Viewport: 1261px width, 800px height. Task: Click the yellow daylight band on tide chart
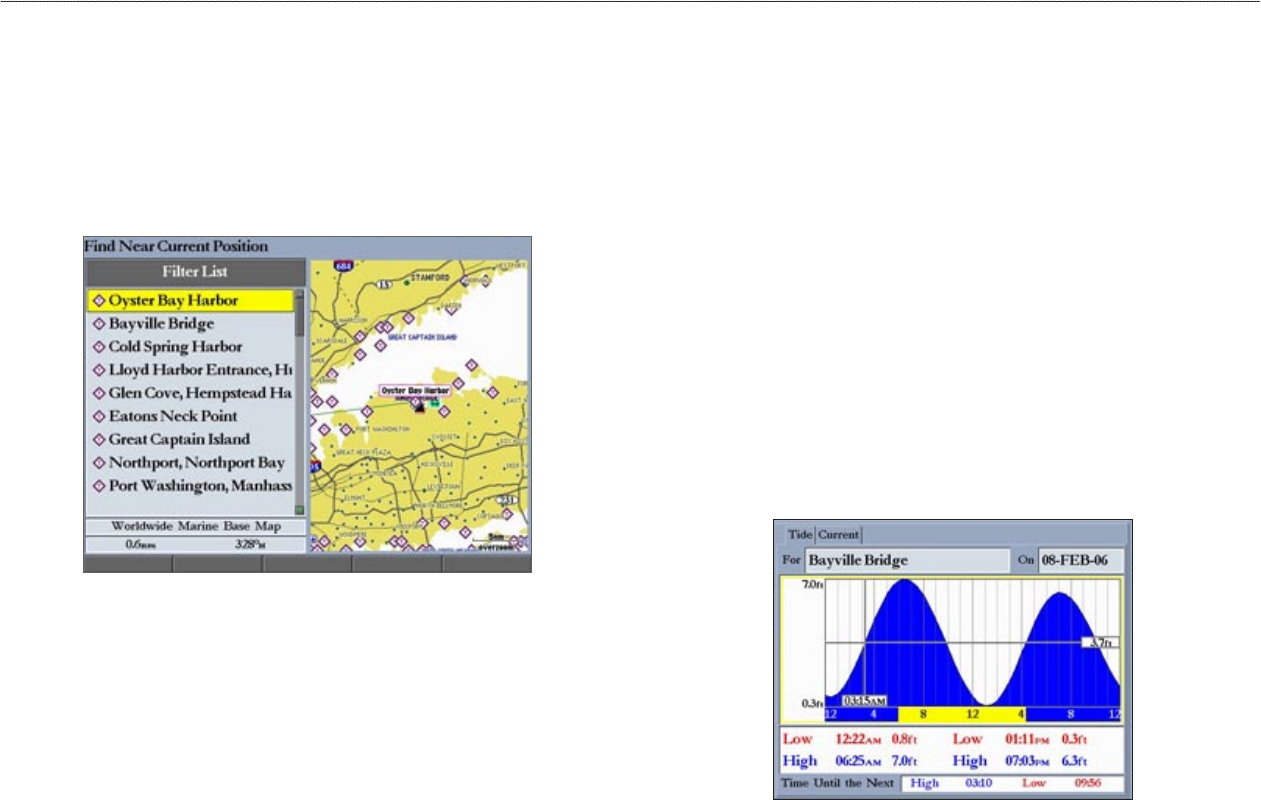point(961,714)
